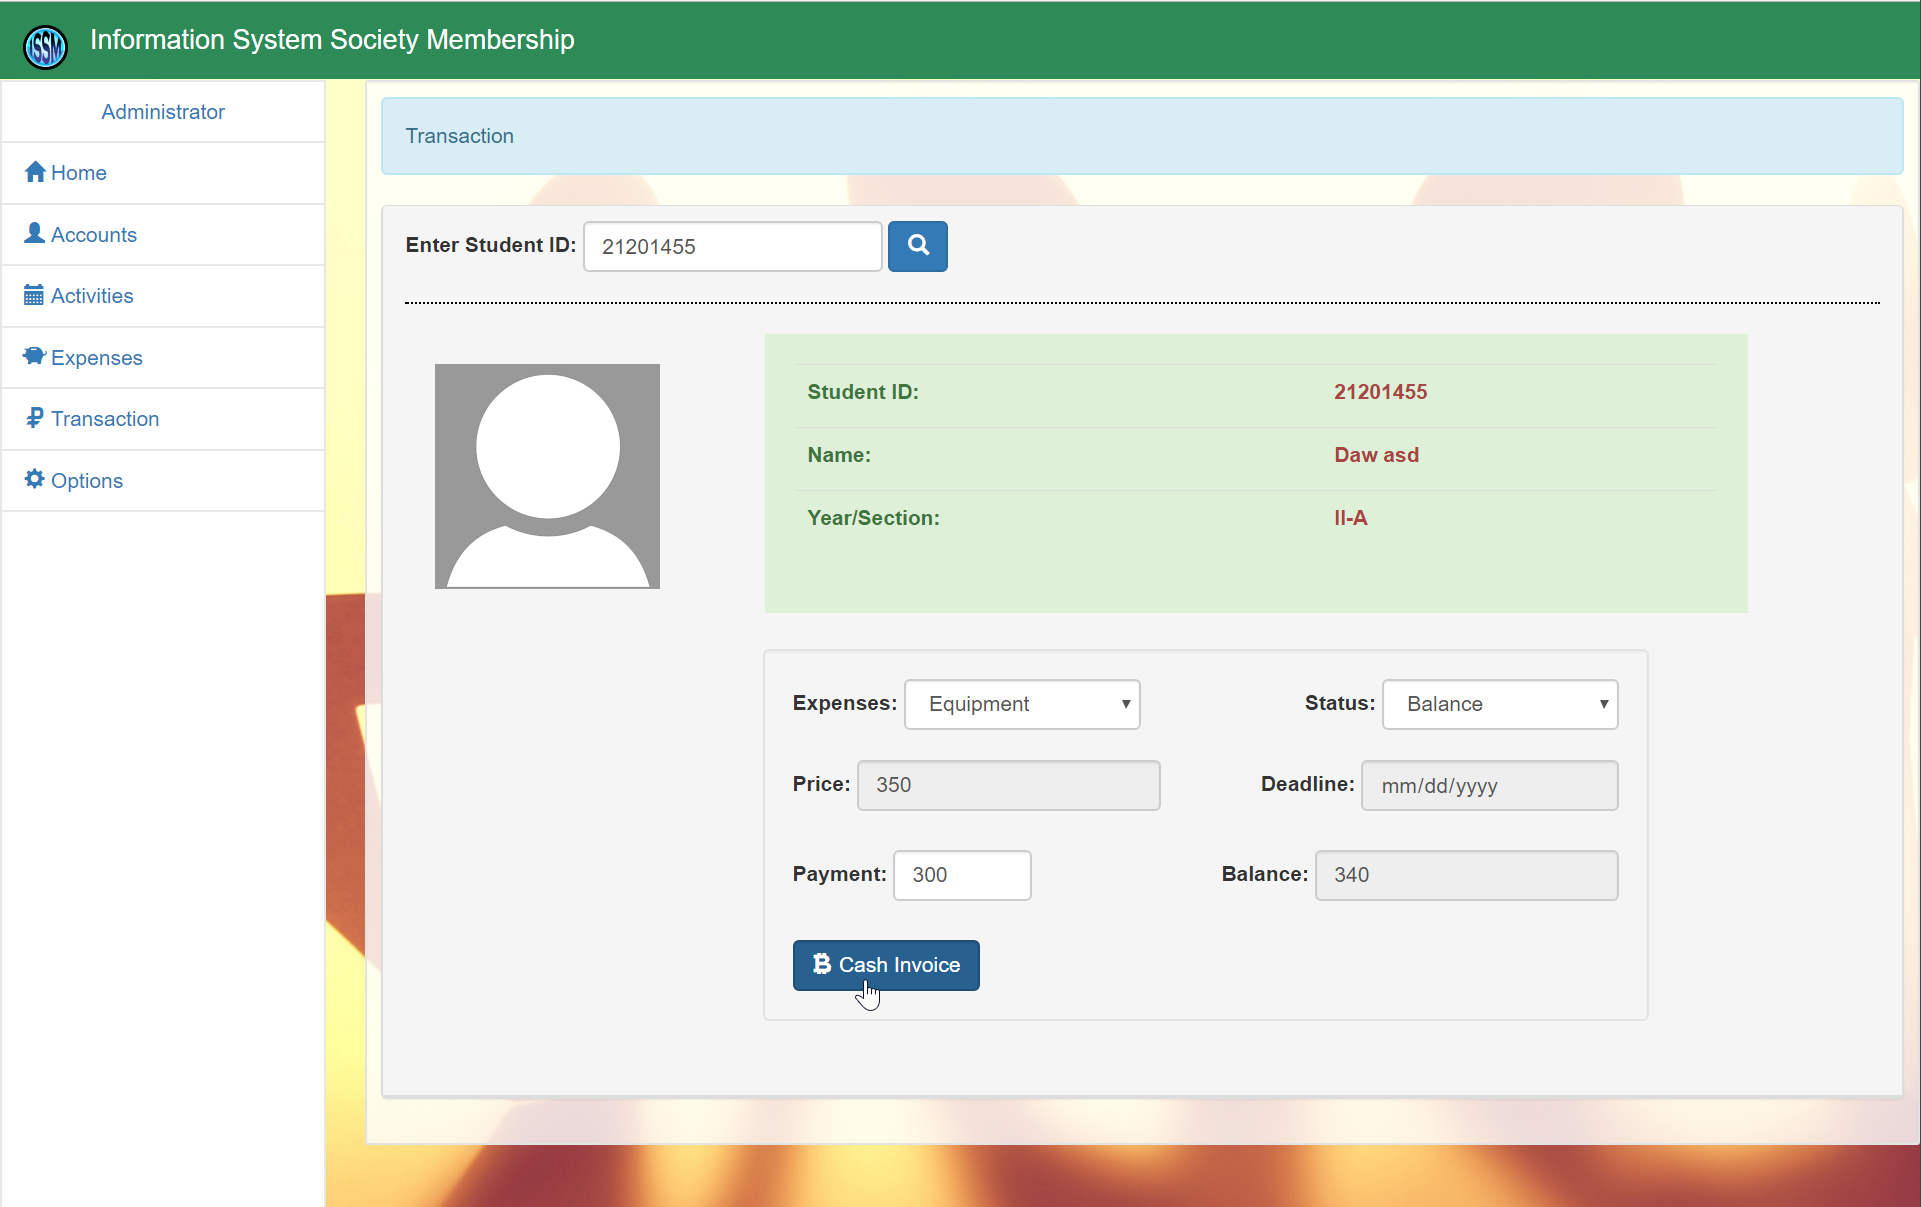1921x1207 pixels.
Task: Open the Status dropdown showing Balance
Action: 1500,704
